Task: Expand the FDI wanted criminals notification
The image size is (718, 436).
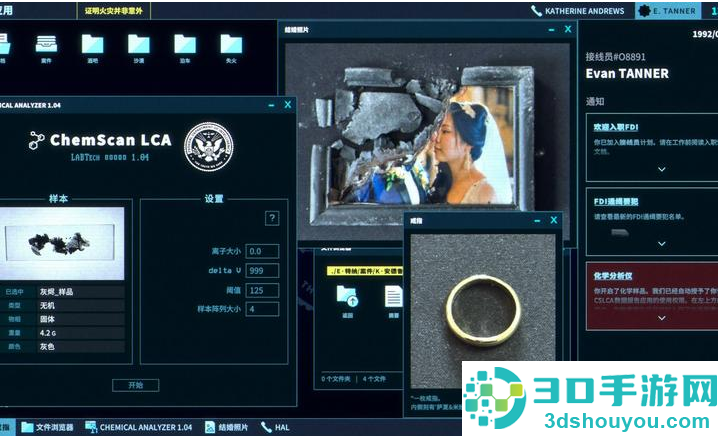Action: pyautogui.click(x=661, y=244)
